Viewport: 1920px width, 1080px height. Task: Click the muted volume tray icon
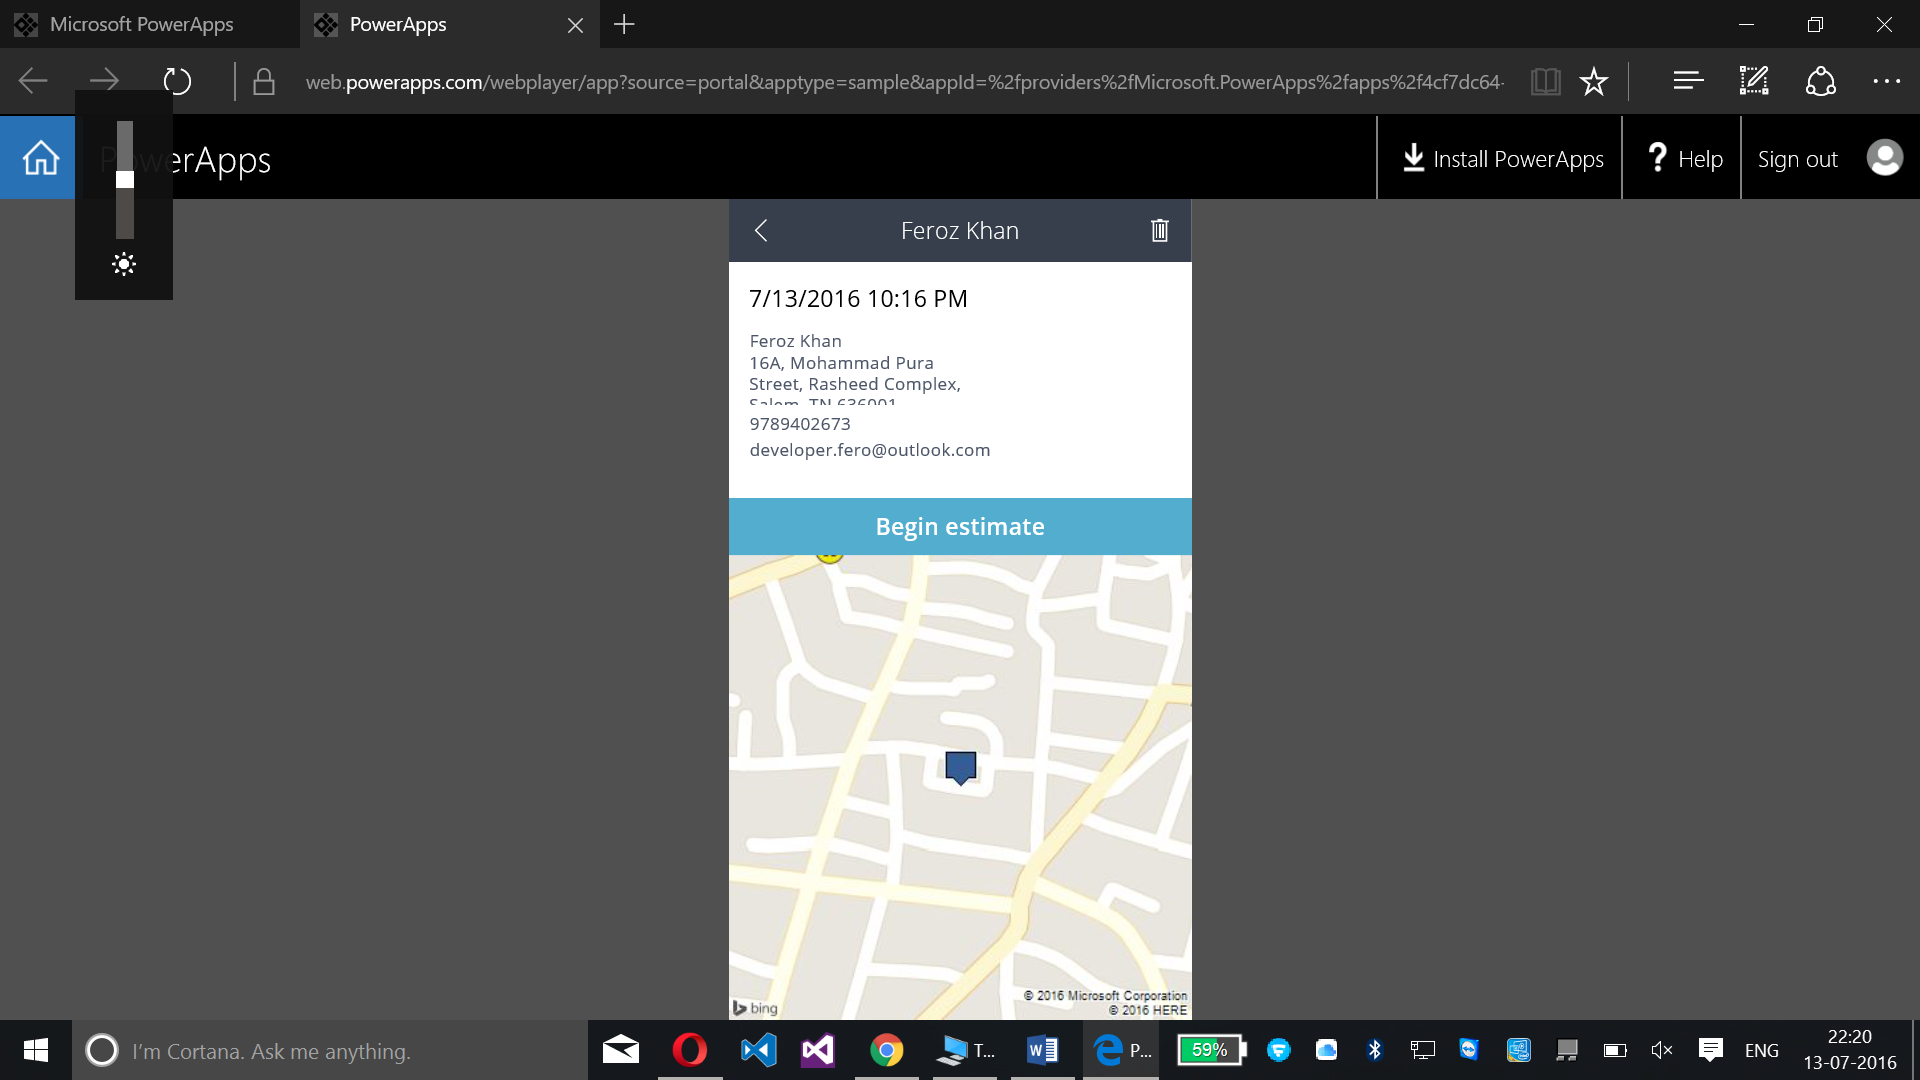(x=1662, y=1050)
